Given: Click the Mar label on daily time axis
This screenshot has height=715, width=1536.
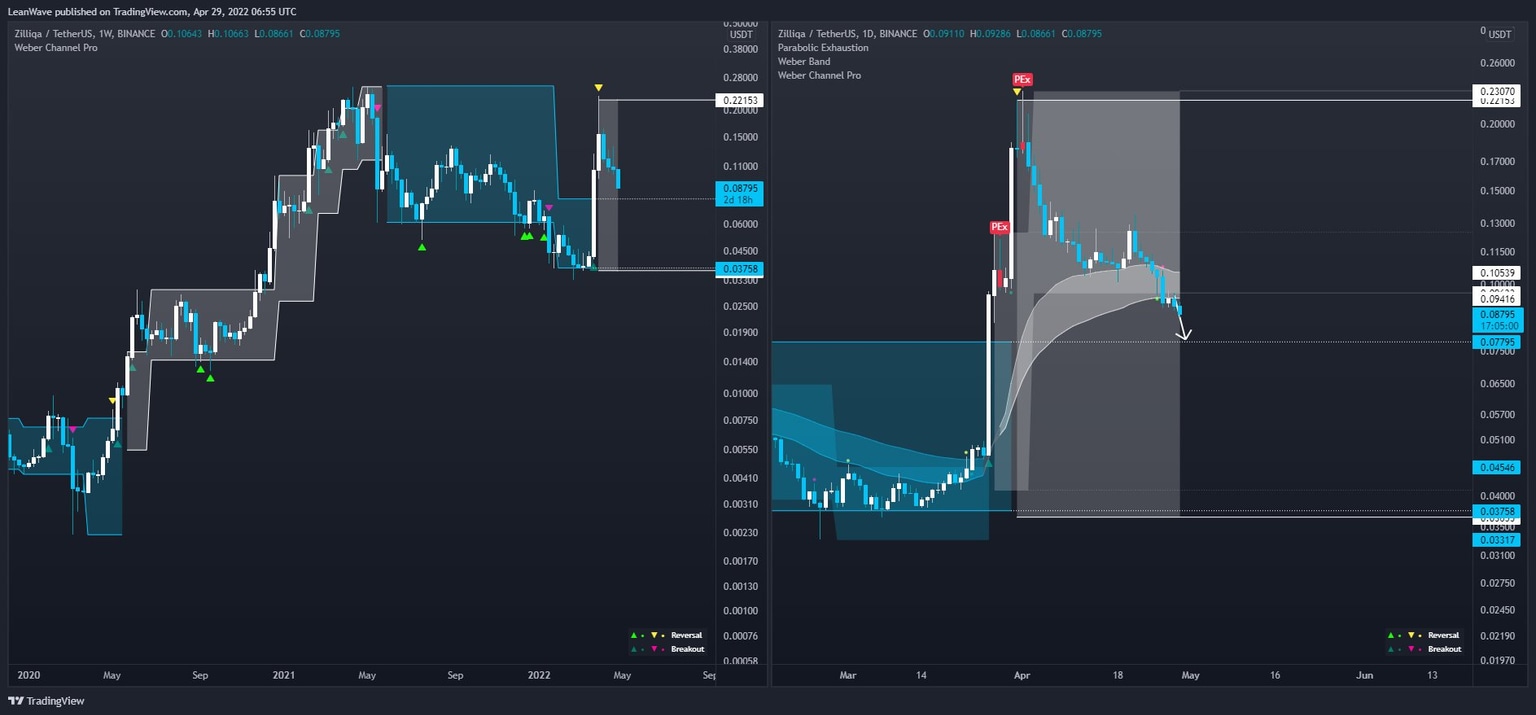Looking at the screenshot, I should point(848,675).
